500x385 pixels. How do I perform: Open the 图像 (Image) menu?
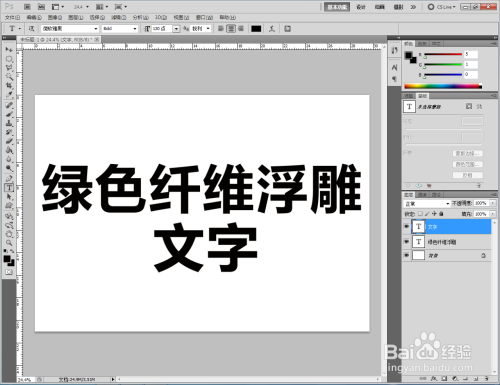(x=55, y=17)
